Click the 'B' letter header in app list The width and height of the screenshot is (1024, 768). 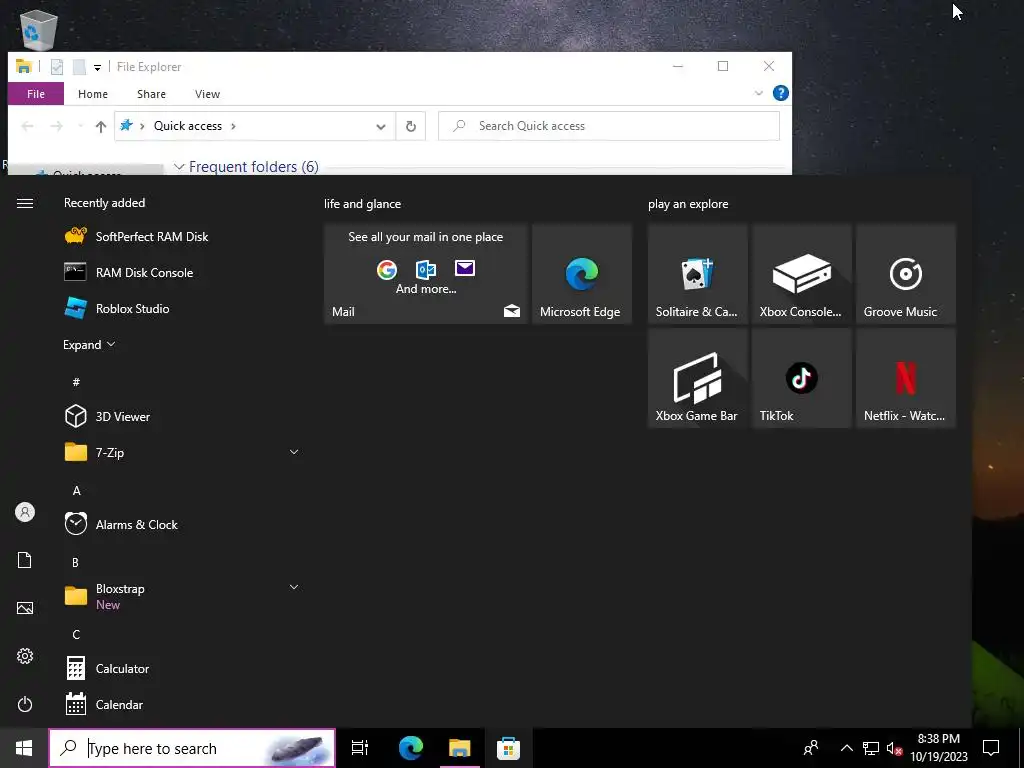76,562
